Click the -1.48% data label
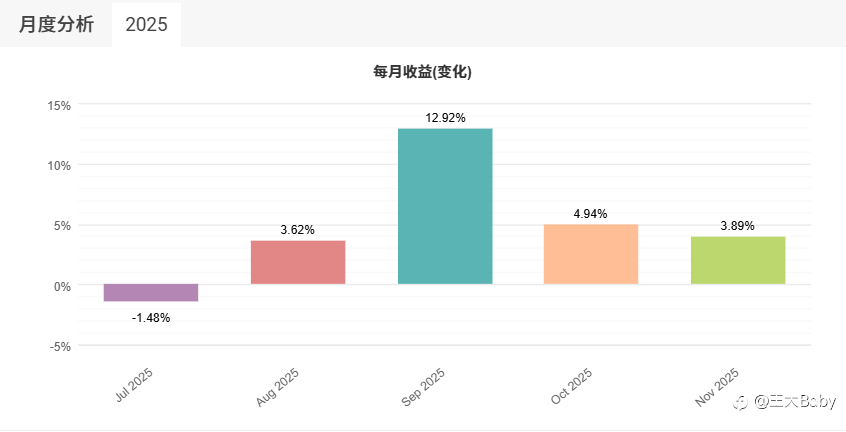Screen dimensions: 846x432 151,318
